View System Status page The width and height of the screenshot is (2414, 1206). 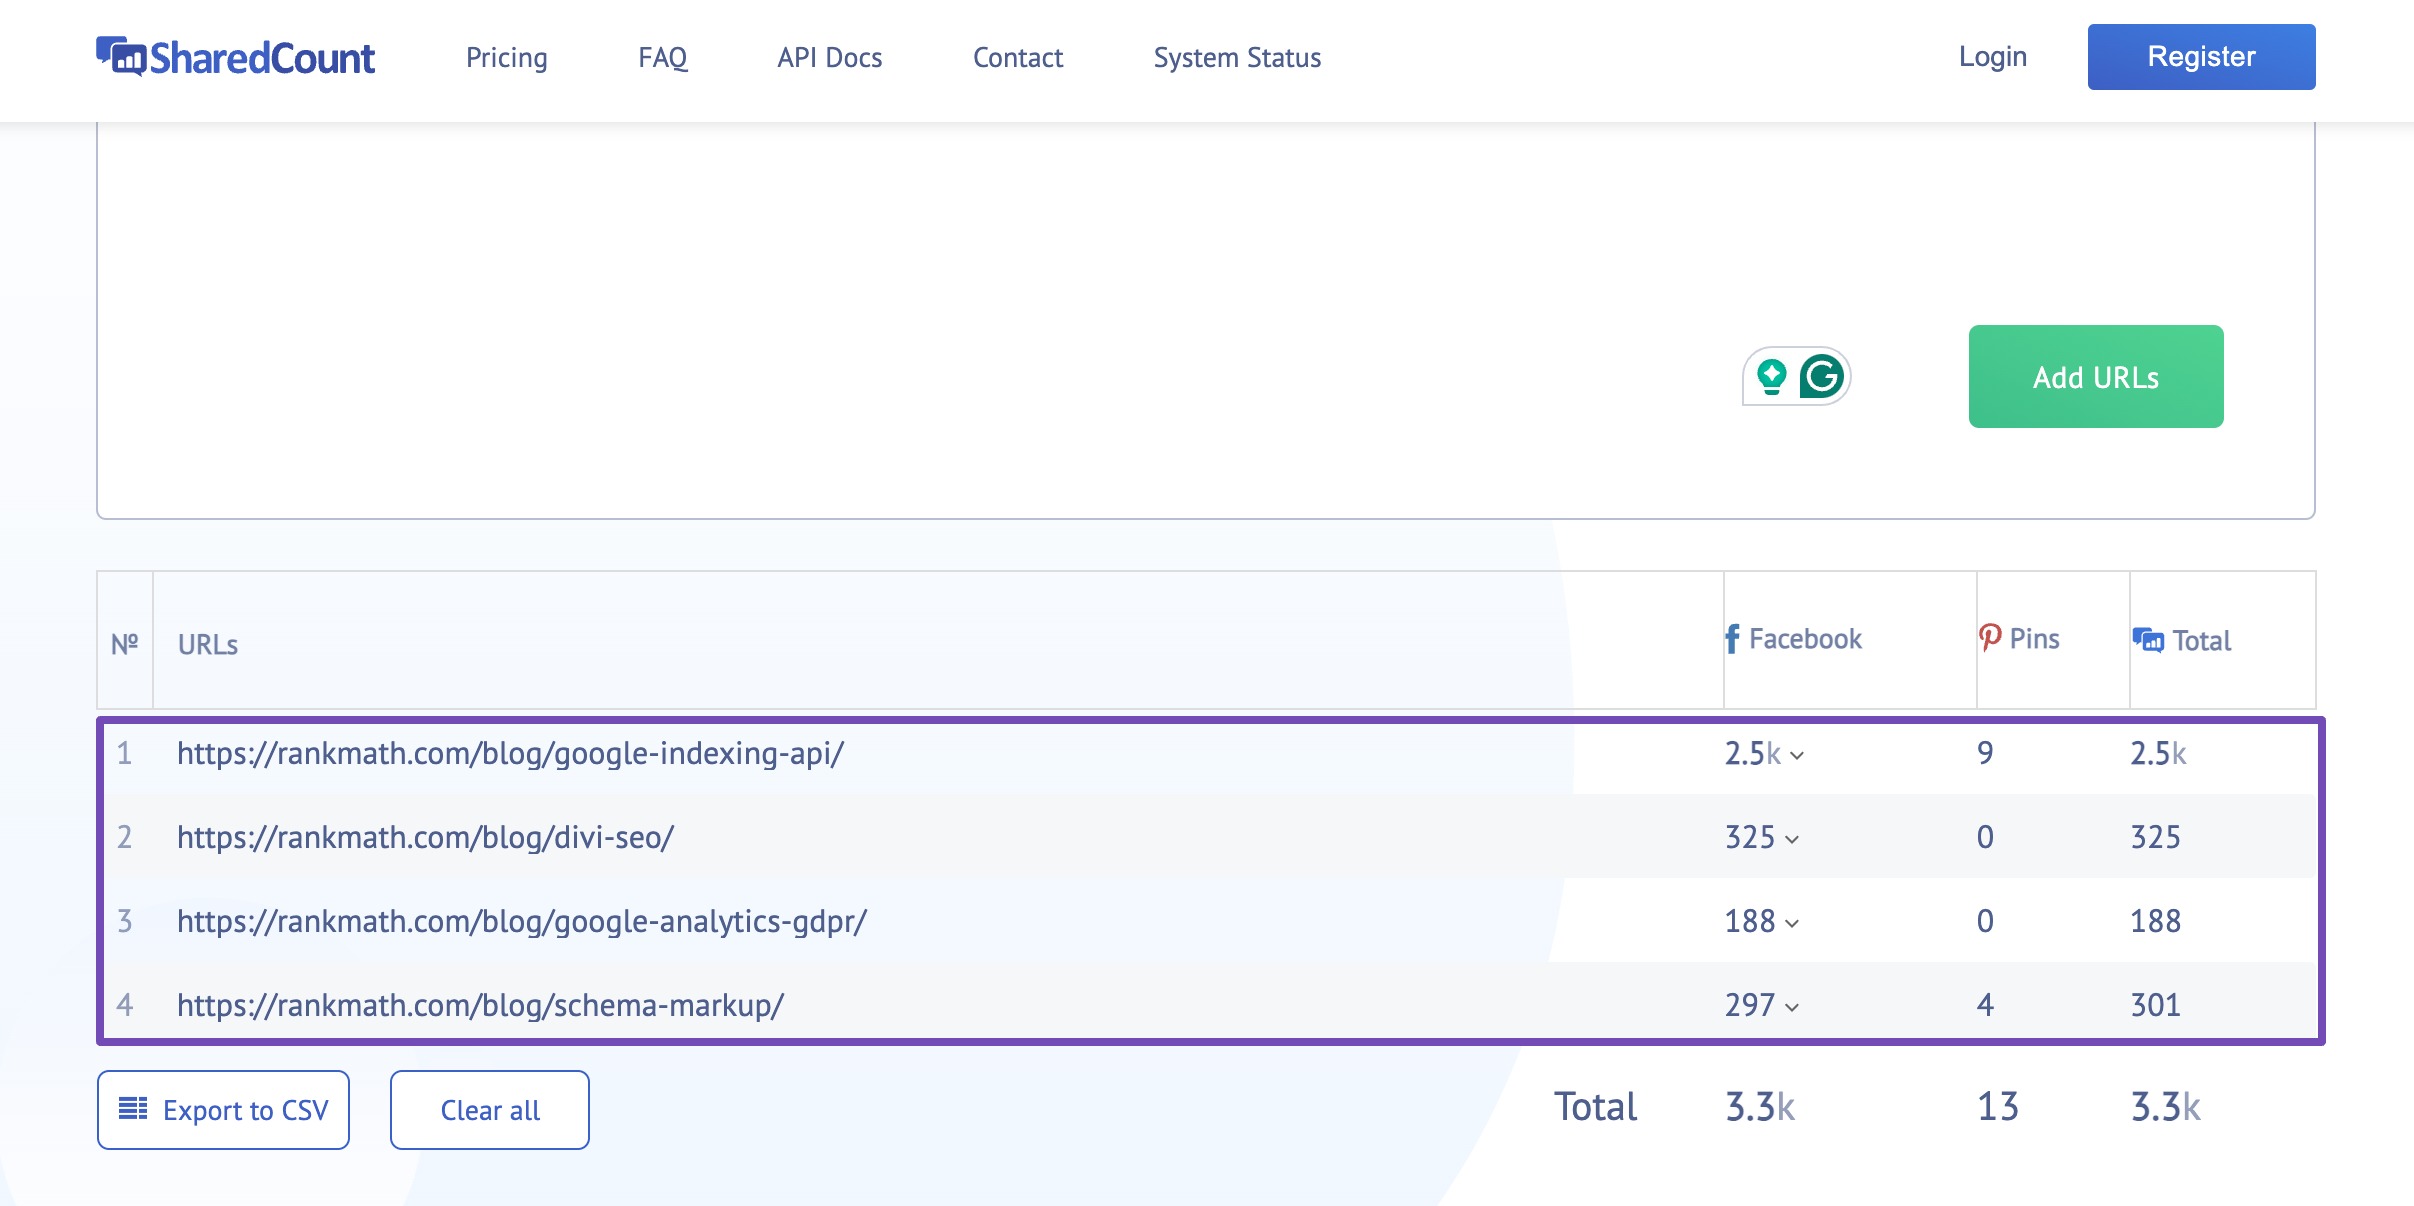[1237, 58]
